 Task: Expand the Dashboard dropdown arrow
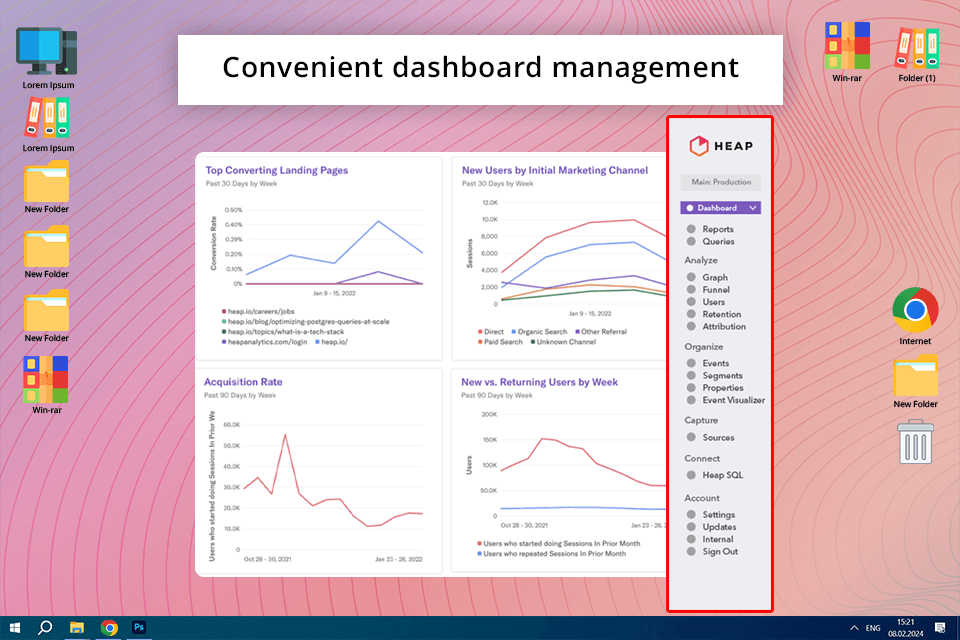pos(753,208)
